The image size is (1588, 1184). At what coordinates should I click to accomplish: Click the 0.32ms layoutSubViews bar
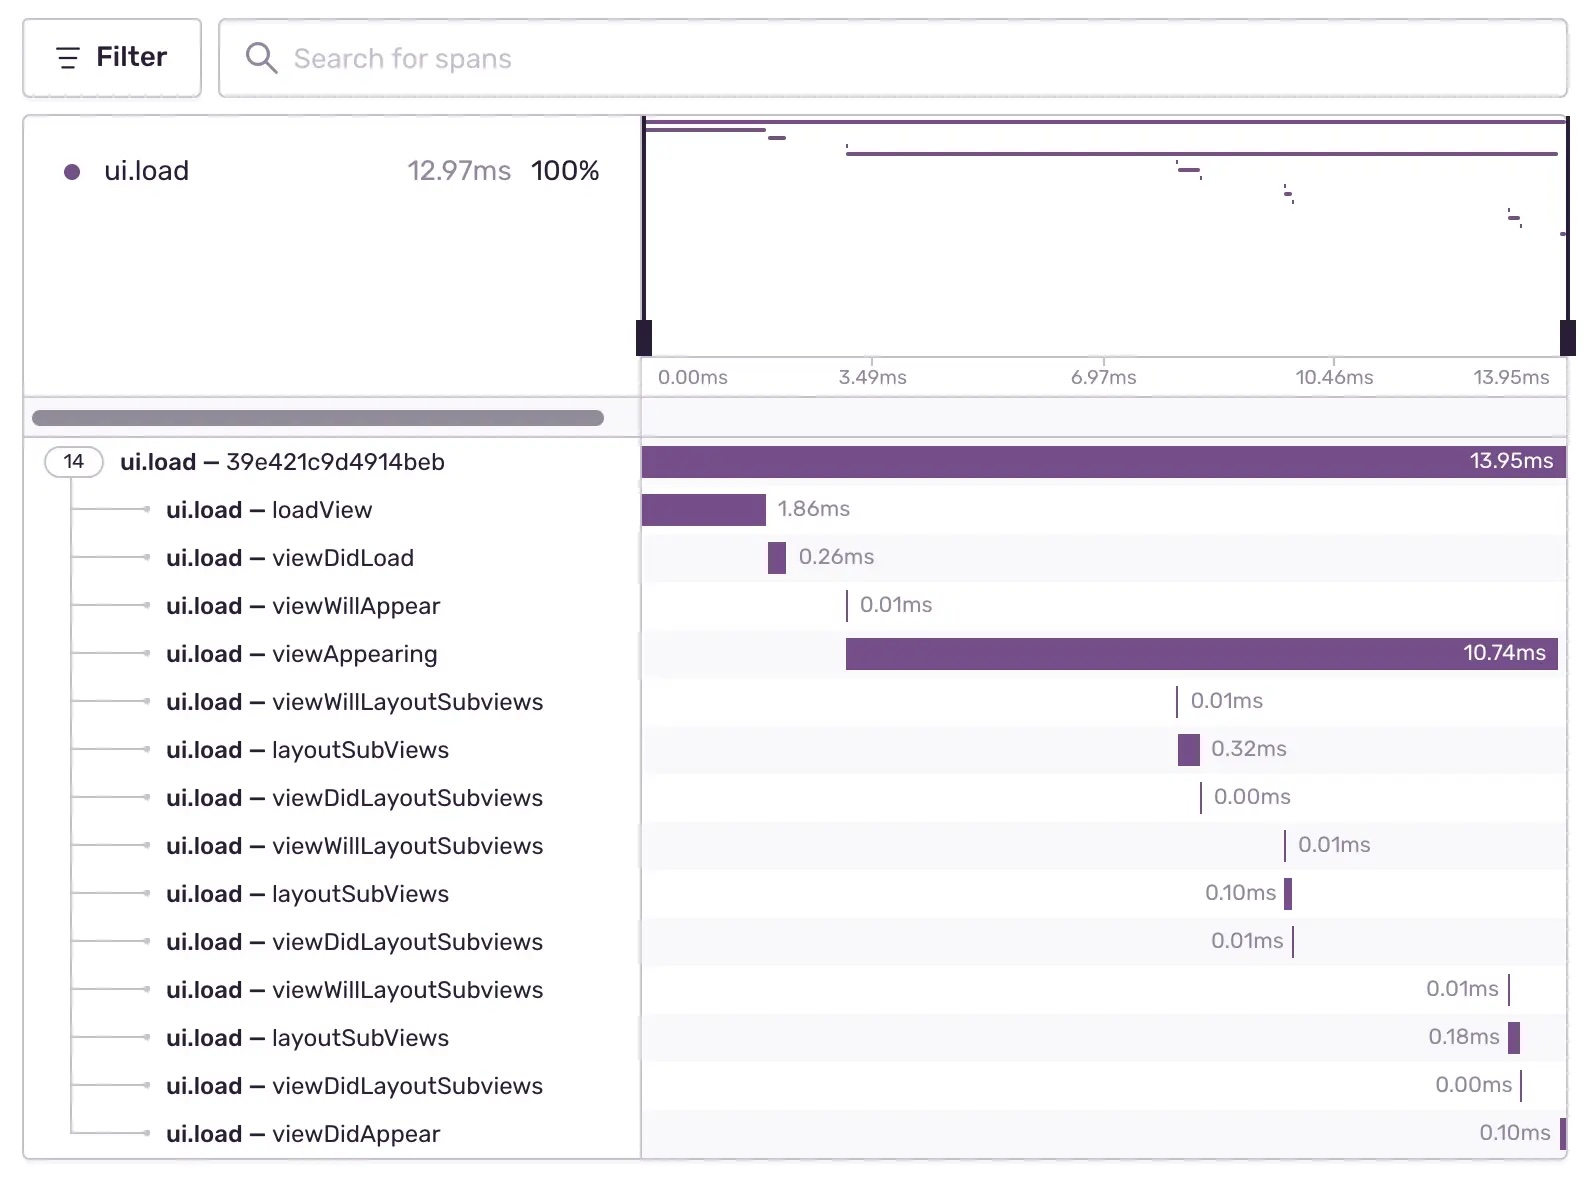point(1188,750)
